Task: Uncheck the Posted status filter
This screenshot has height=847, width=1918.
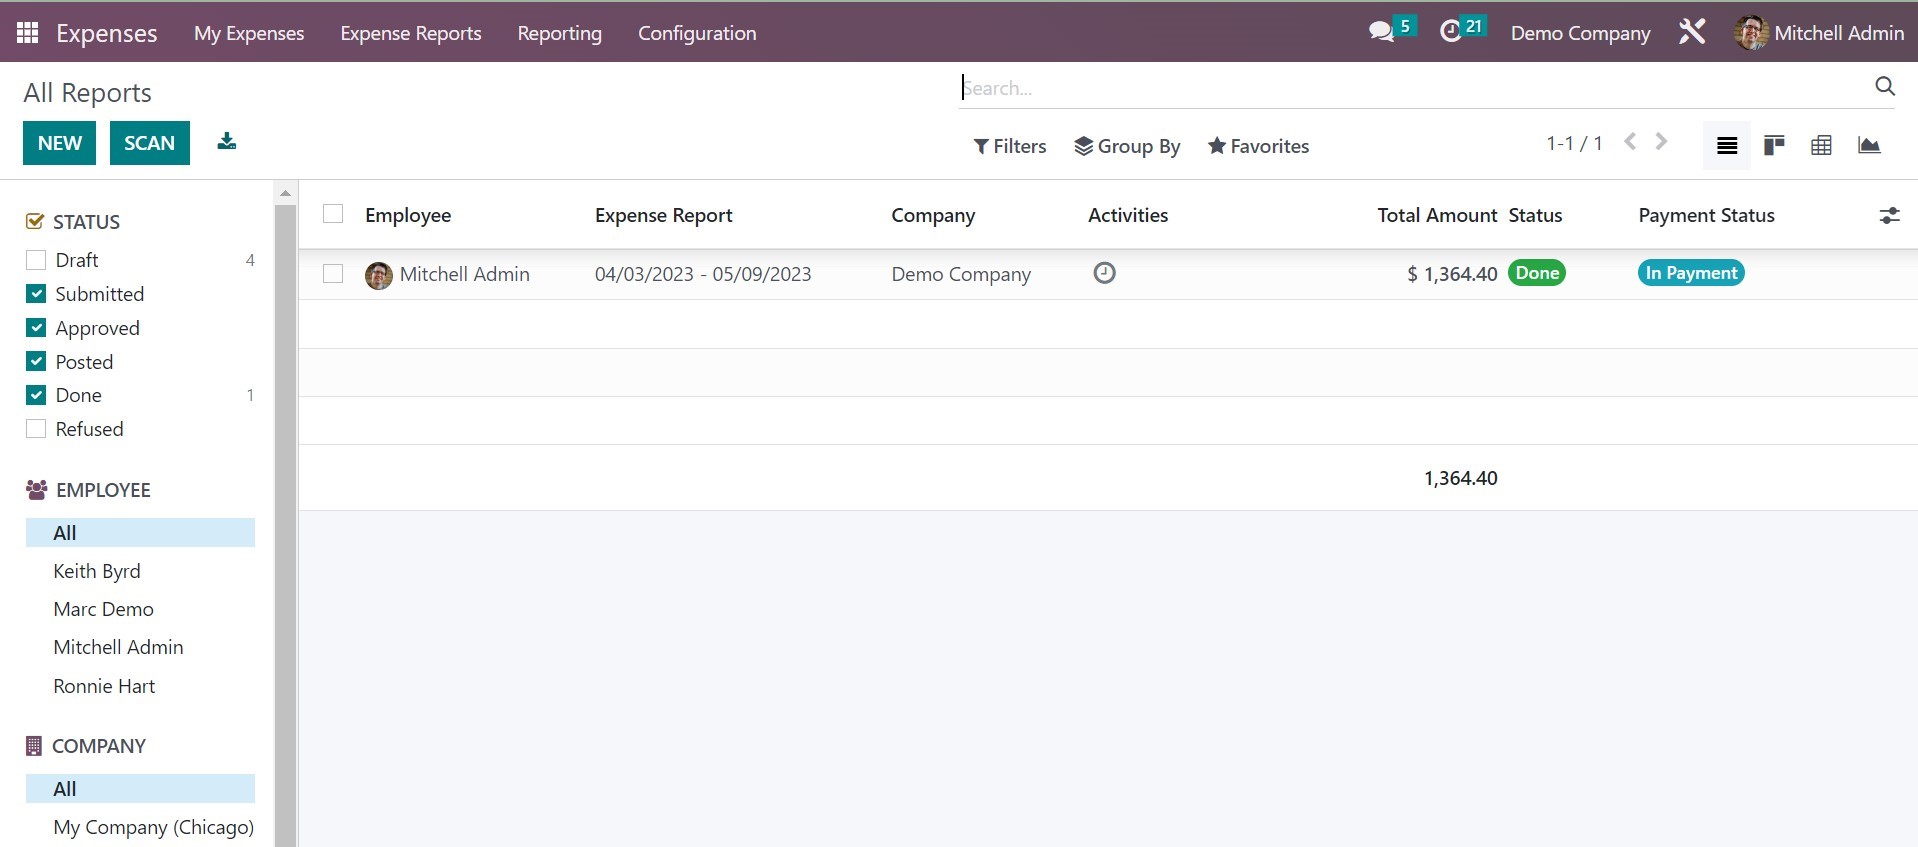Action: pyautogui.click(x=36, y=362)
